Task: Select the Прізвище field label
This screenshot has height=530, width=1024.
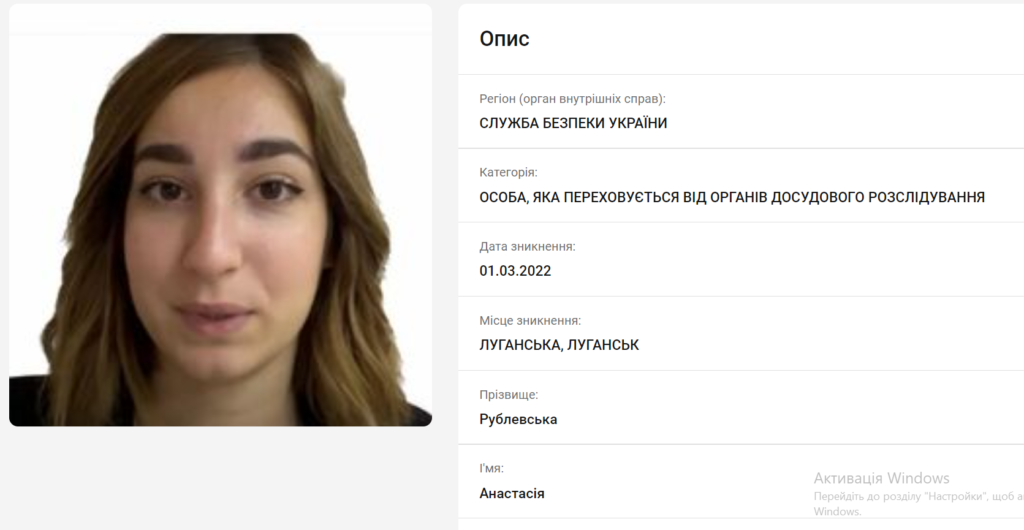Action: 509,395
